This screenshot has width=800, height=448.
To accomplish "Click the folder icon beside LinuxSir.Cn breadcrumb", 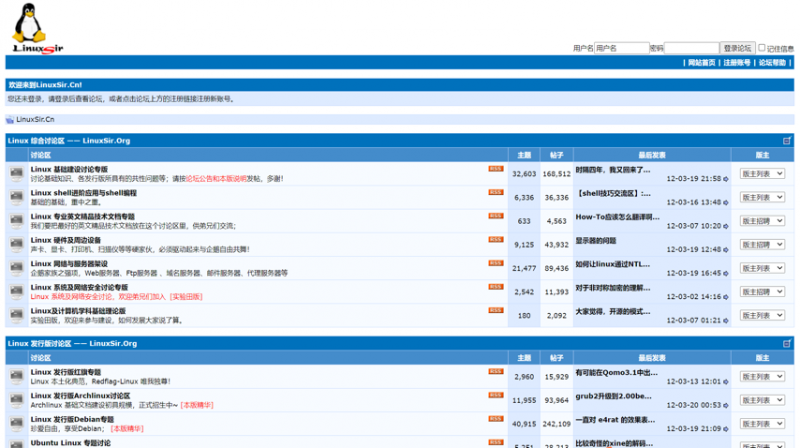I will [x=10, y=120].
